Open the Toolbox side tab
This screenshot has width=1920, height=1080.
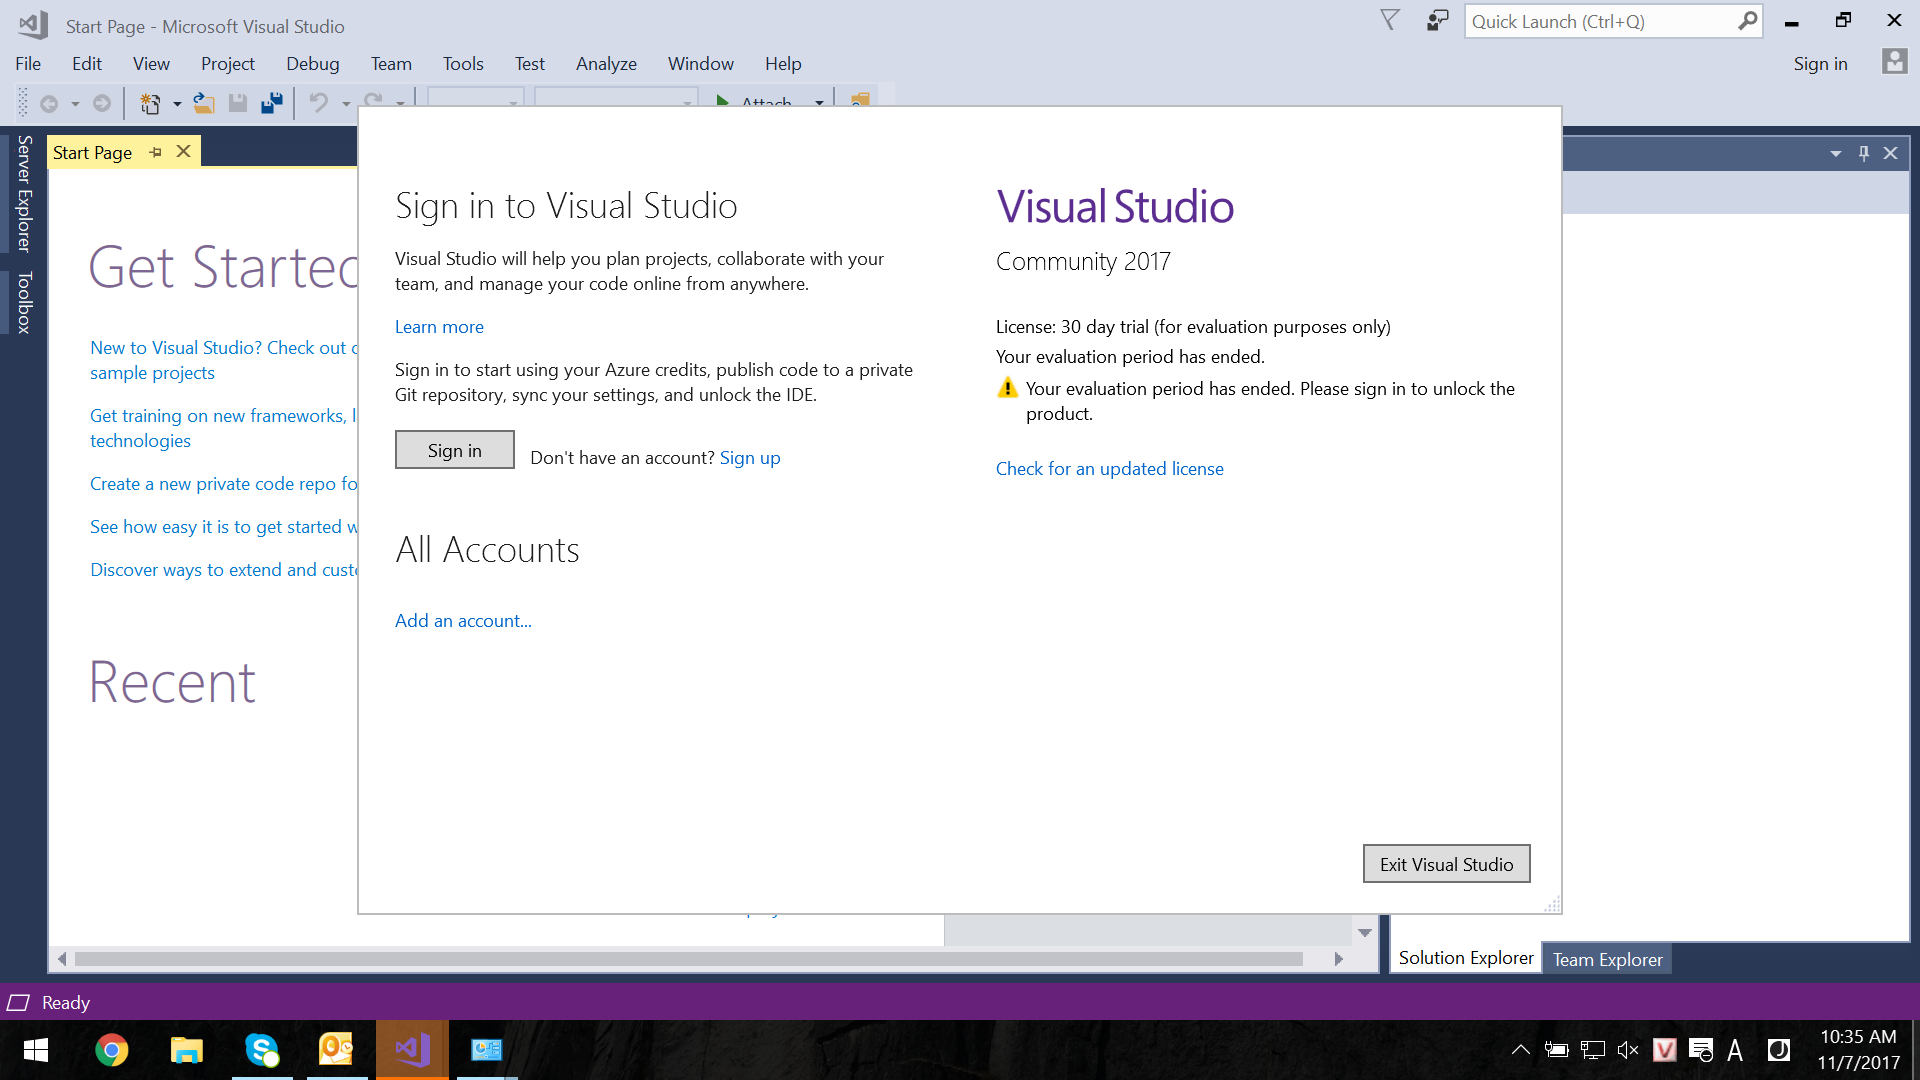coord(24,302)
